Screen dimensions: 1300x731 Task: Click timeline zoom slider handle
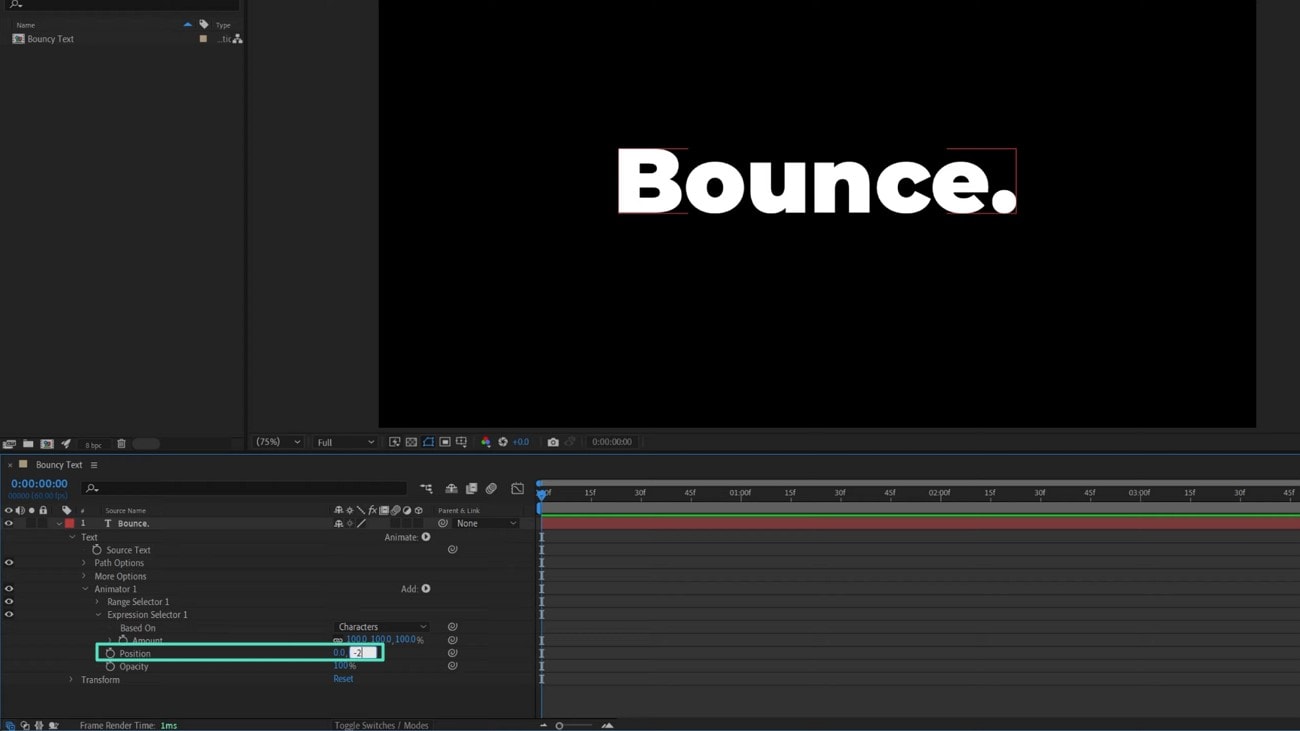point(560,726)
